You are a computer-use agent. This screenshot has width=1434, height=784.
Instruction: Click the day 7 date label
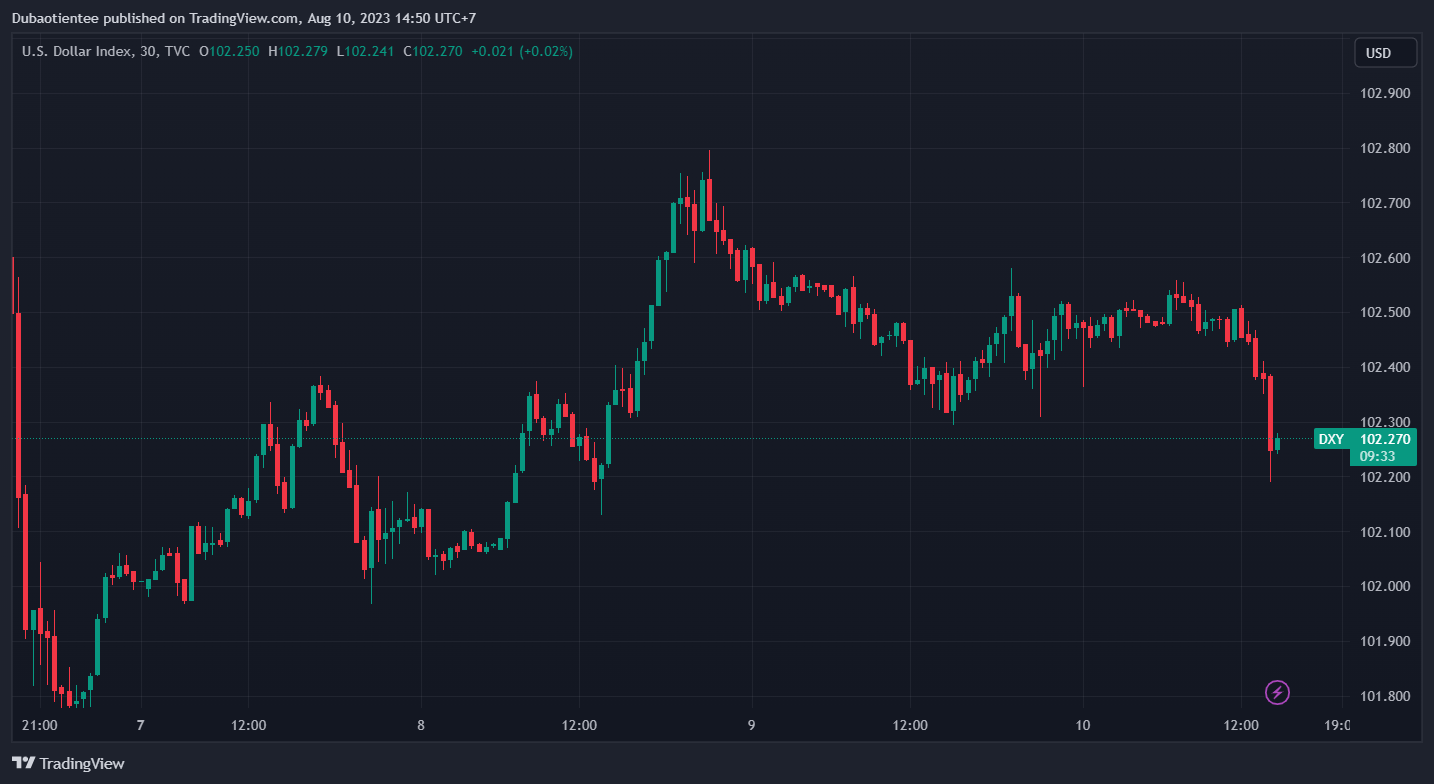[x=141, y=725]
